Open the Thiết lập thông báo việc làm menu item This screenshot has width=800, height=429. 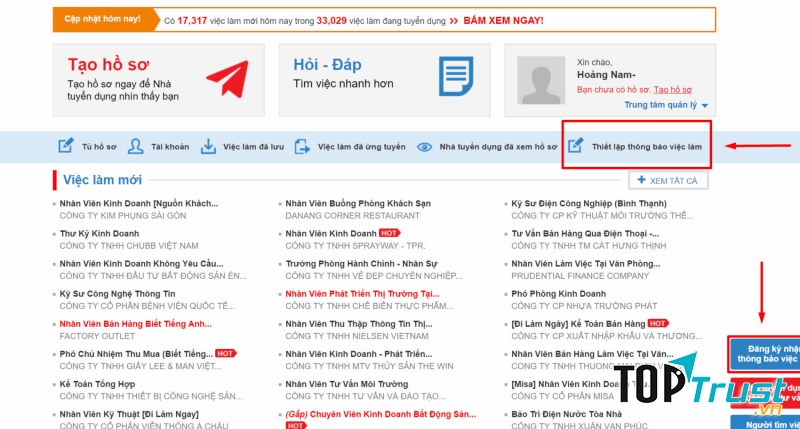(x=647, y=147)
